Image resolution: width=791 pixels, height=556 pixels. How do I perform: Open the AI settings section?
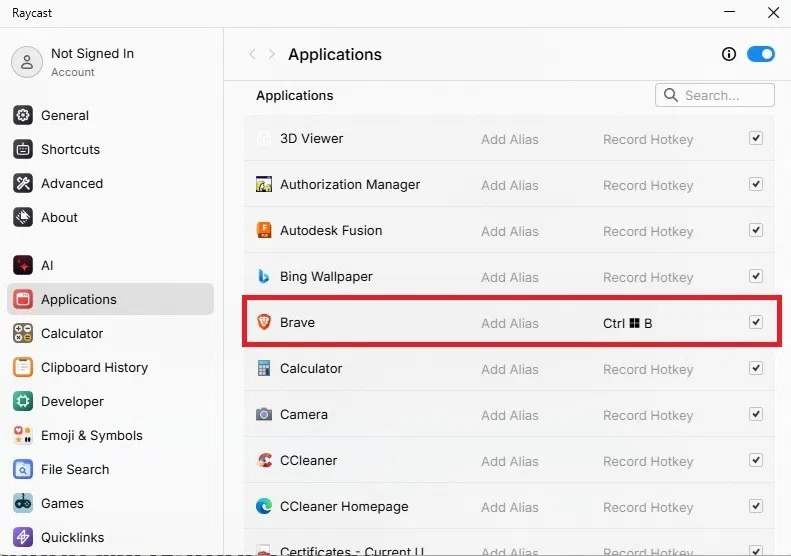tap(47, 266)
